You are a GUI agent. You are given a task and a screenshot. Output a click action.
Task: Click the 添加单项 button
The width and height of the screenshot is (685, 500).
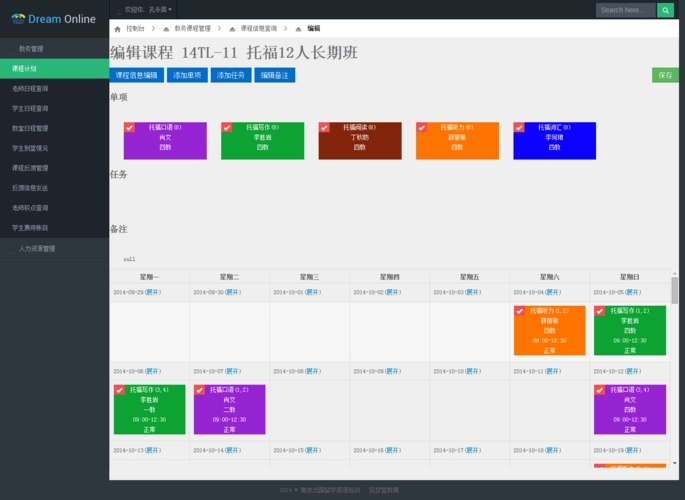point(187,75)
